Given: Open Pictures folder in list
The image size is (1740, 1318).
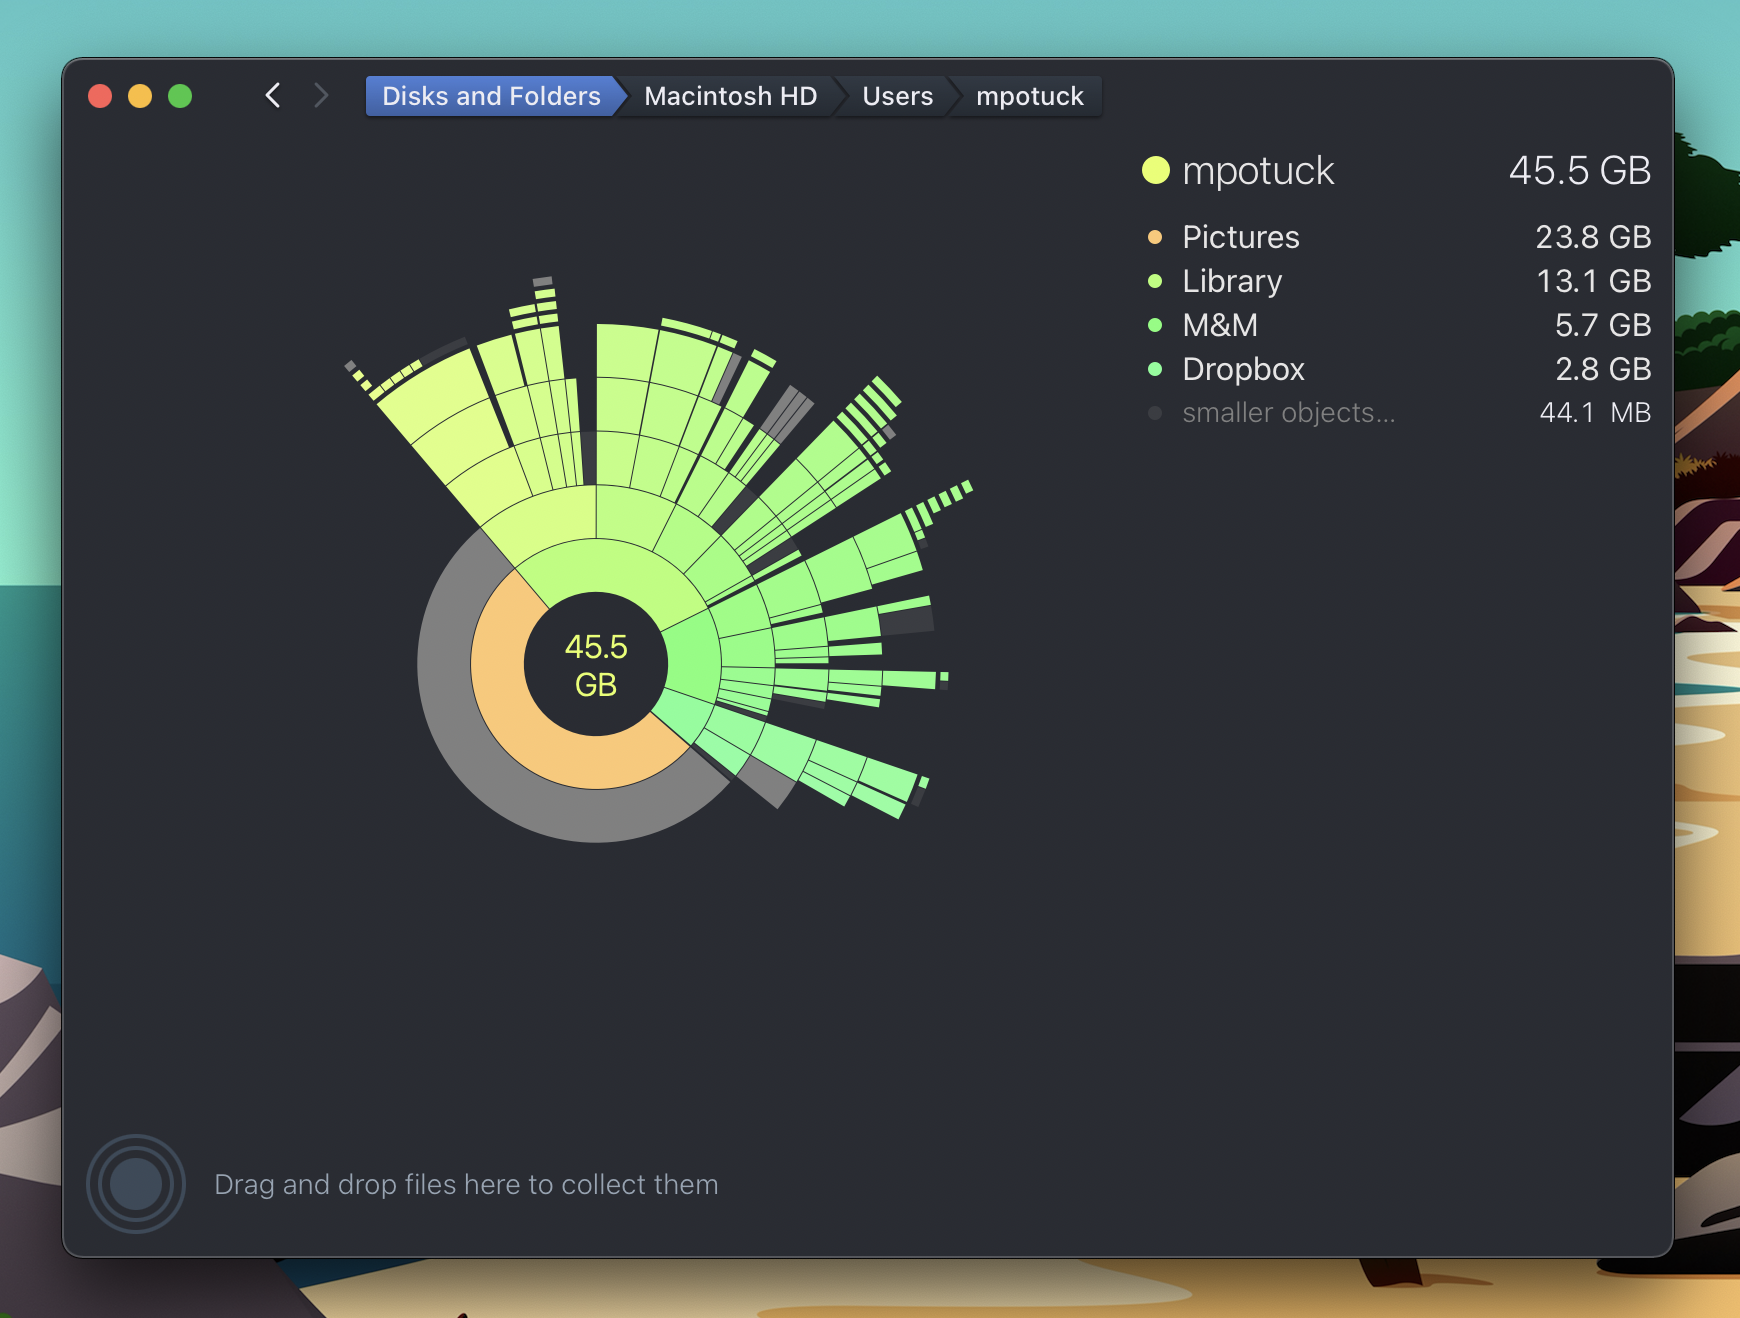Looking at the screenshot, I should 1240,237.
